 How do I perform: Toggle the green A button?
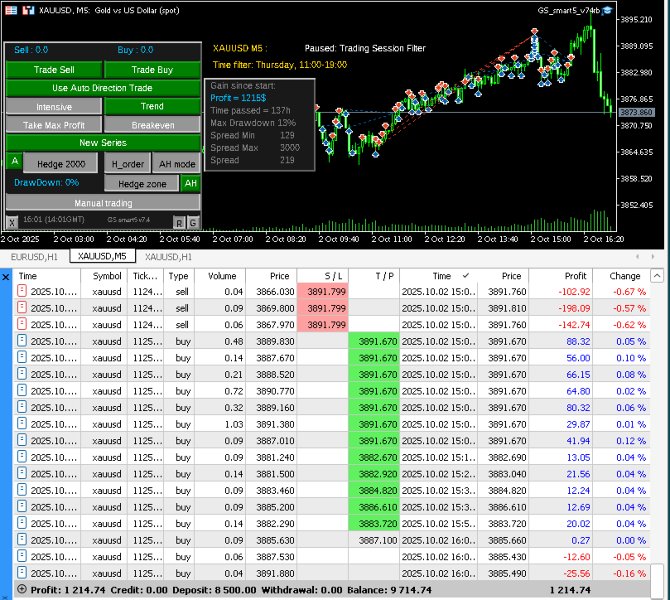(x=14, y=162)
